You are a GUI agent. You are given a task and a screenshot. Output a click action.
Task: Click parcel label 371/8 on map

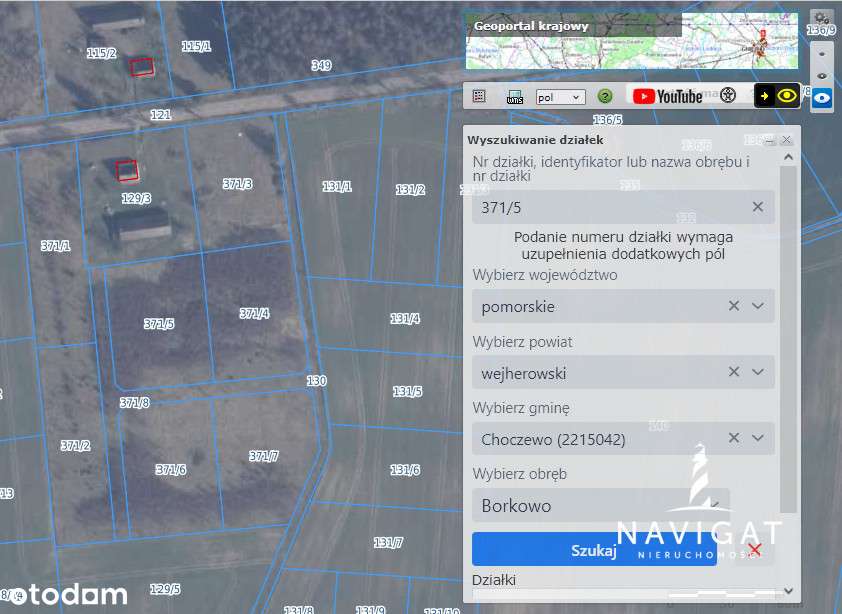135,402
